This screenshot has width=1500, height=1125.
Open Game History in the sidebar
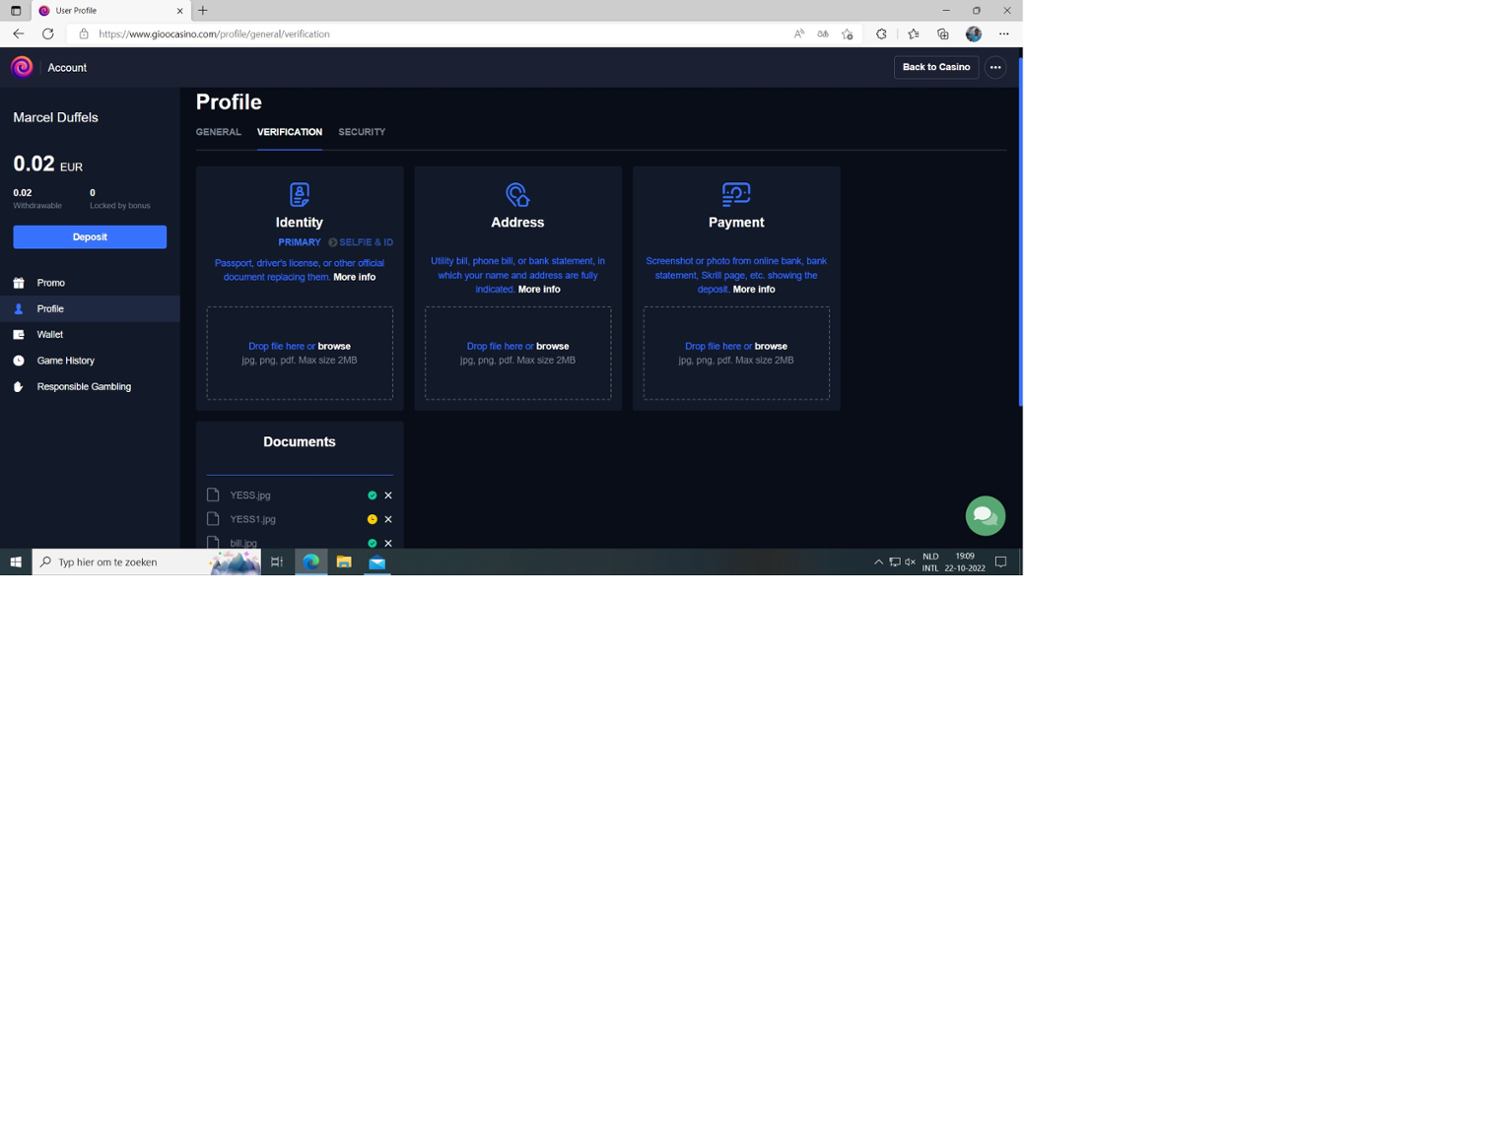point(66,361)
